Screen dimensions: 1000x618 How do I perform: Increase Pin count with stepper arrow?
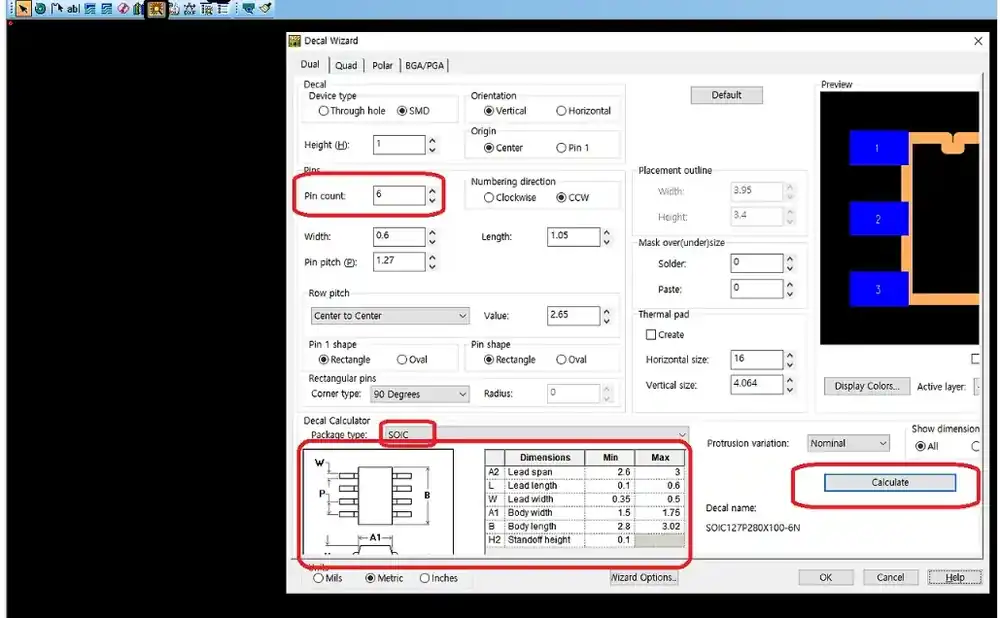pos(432,191)
